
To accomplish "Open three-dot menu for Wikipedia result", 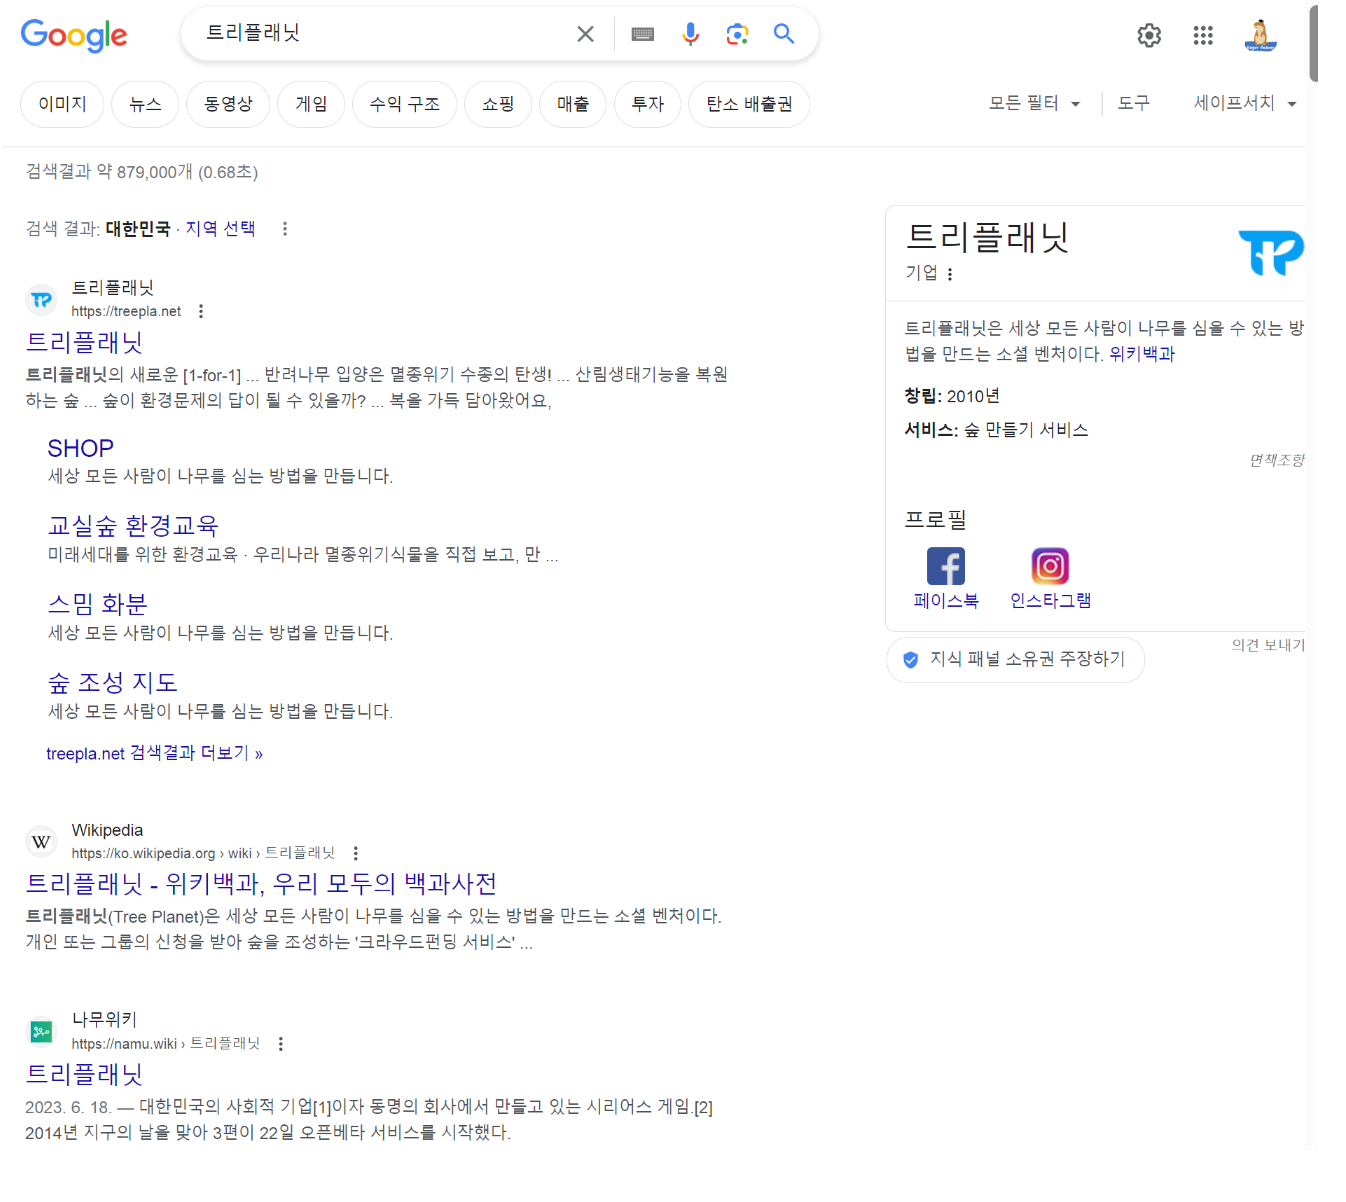I will coord(355,853).
